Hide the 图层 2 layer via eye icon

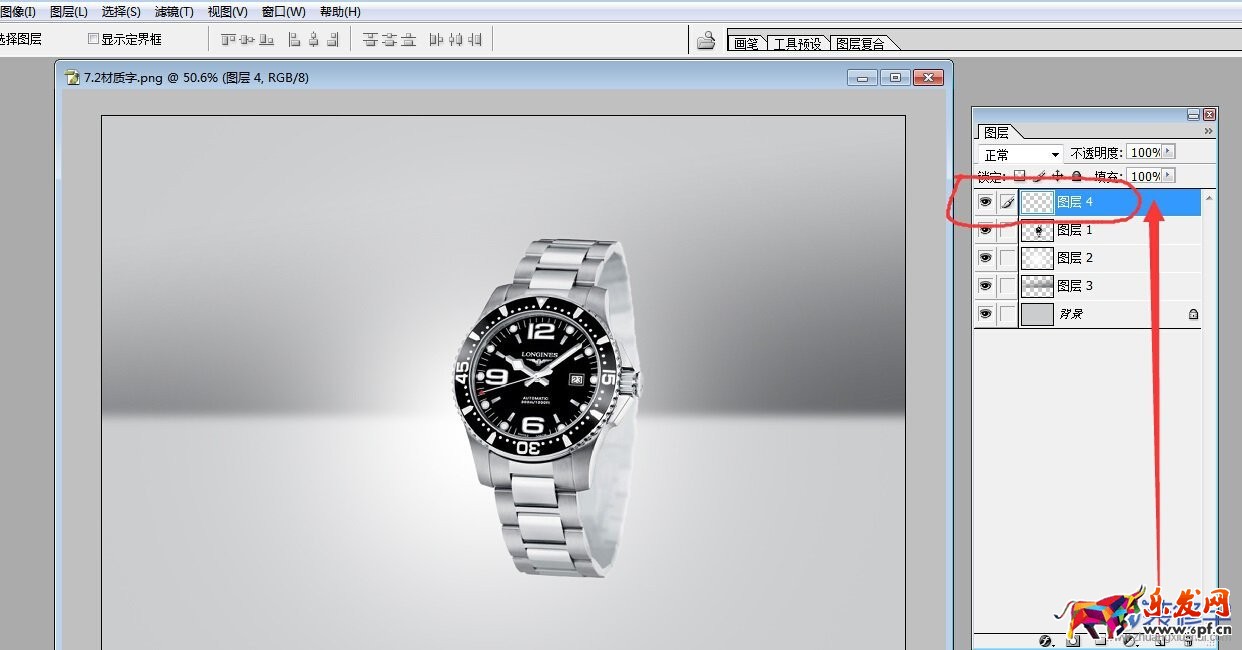(986, 258)
